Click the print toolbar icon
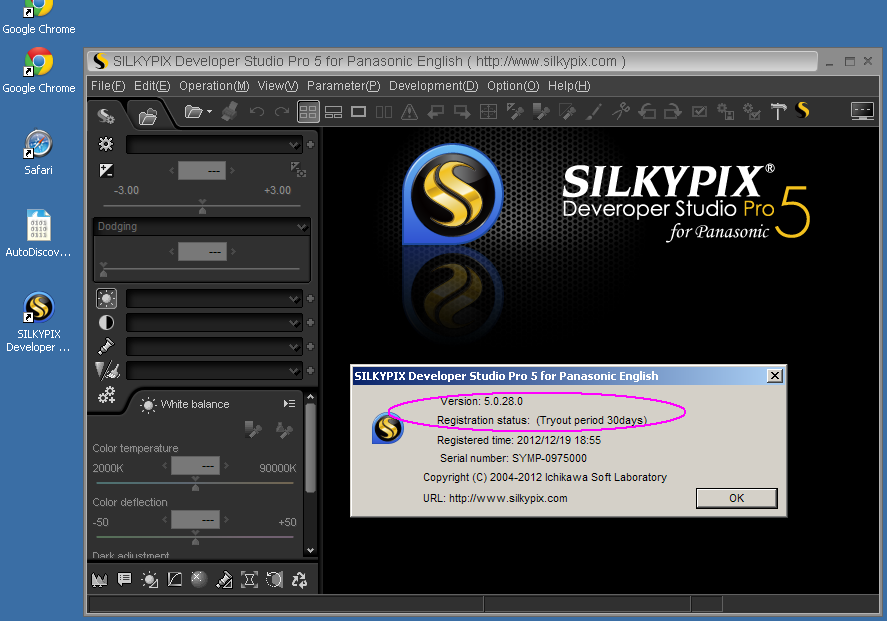The image size is (887, 621). pyautogui.click(x=229, y=111)
